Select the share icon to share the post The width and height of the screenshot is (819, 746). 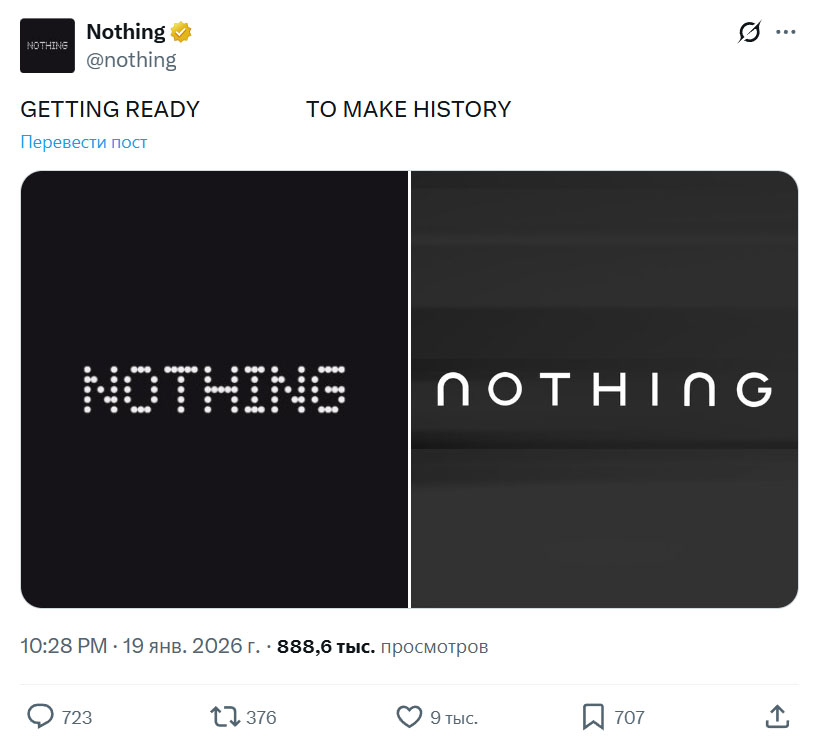coord(779,717)
